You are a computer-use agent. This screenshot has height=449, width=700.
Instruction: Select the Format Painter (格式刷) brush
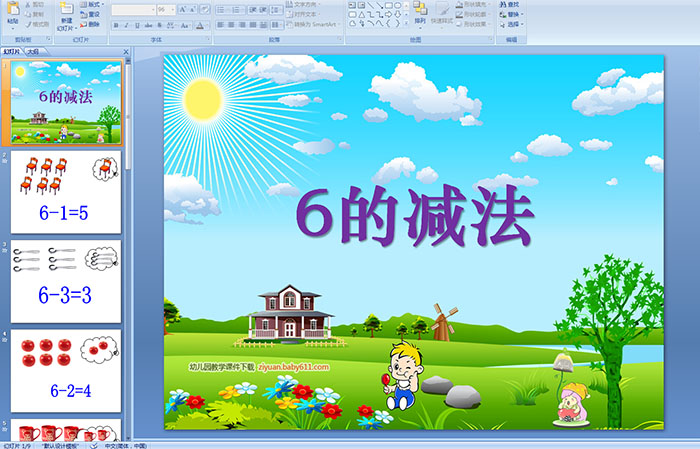tap(28, 24)
